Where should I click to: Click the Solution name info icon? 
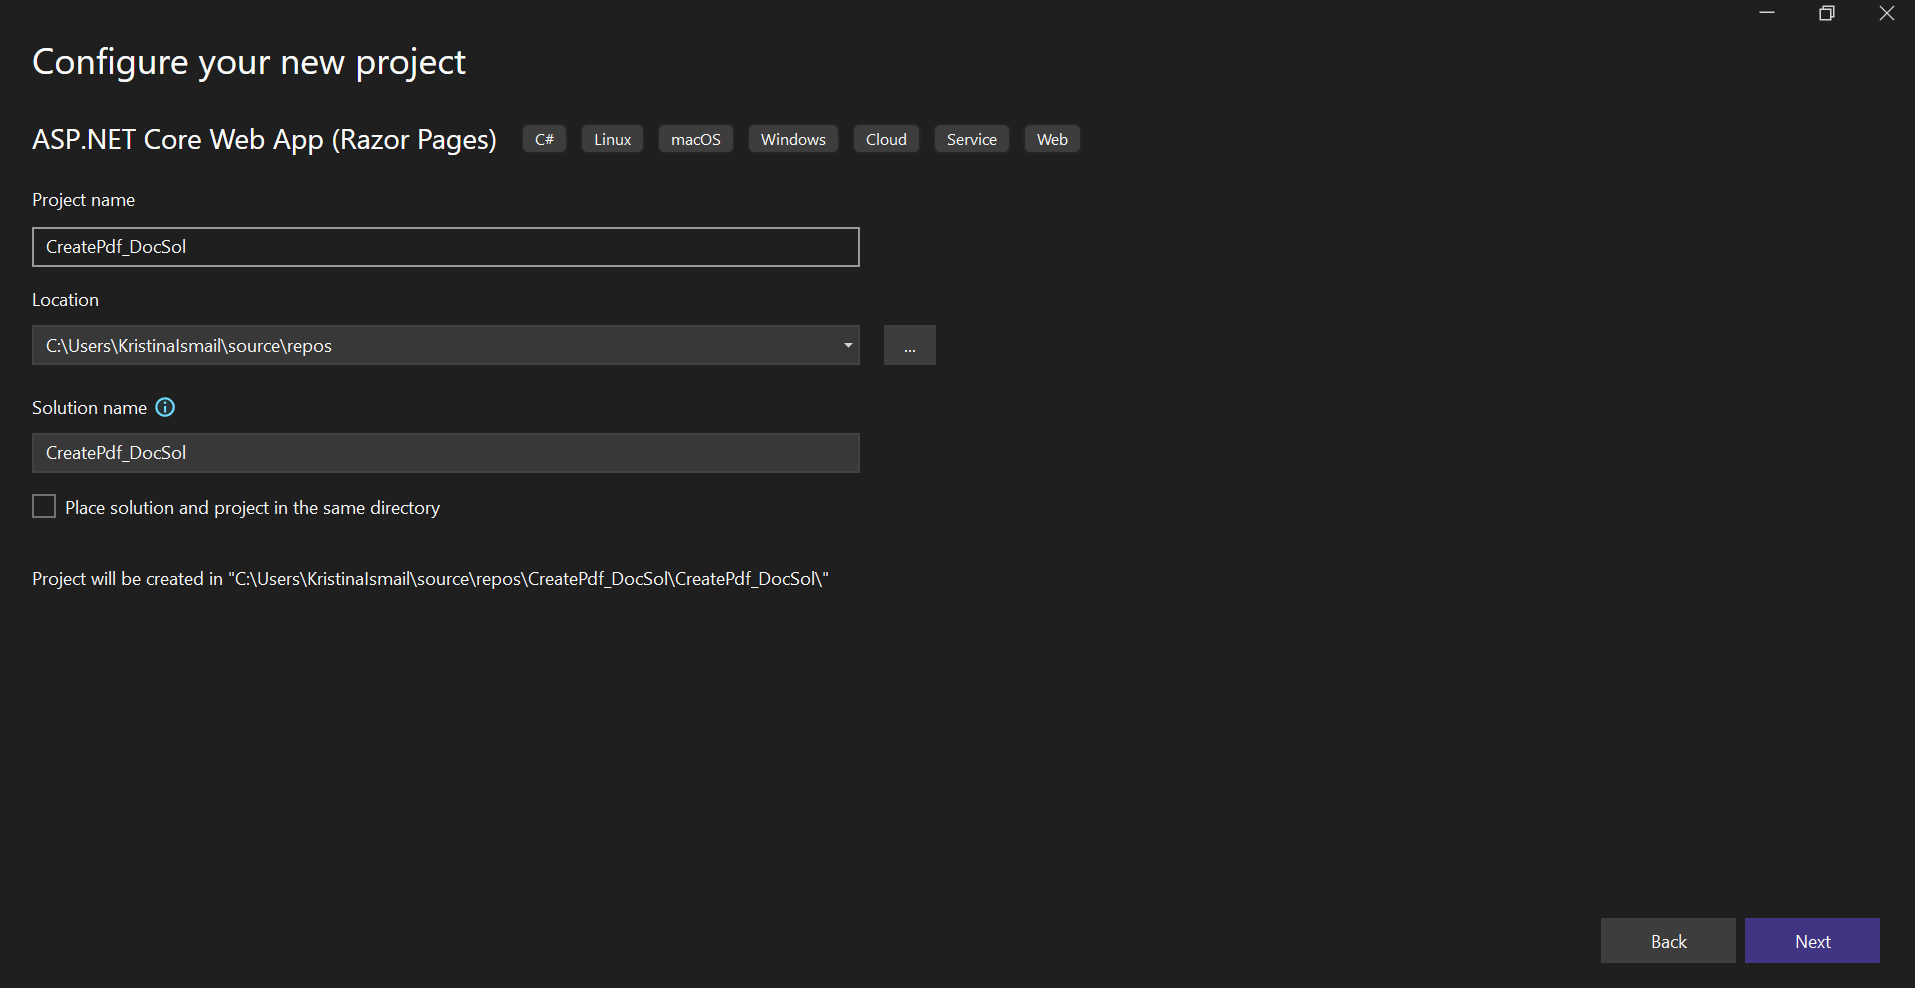pos(165,407)
